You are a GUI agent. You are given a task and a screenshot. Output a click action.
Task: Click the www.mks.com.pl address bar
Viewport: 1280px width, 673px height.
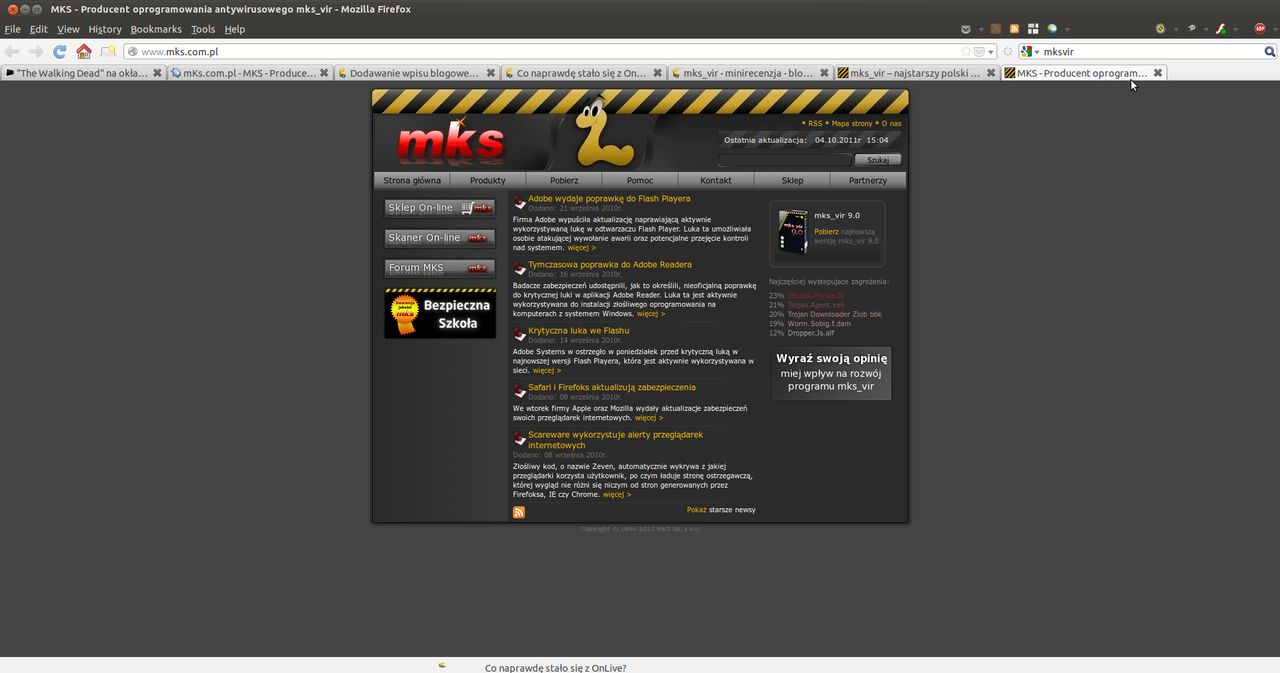tap(560, 51)
